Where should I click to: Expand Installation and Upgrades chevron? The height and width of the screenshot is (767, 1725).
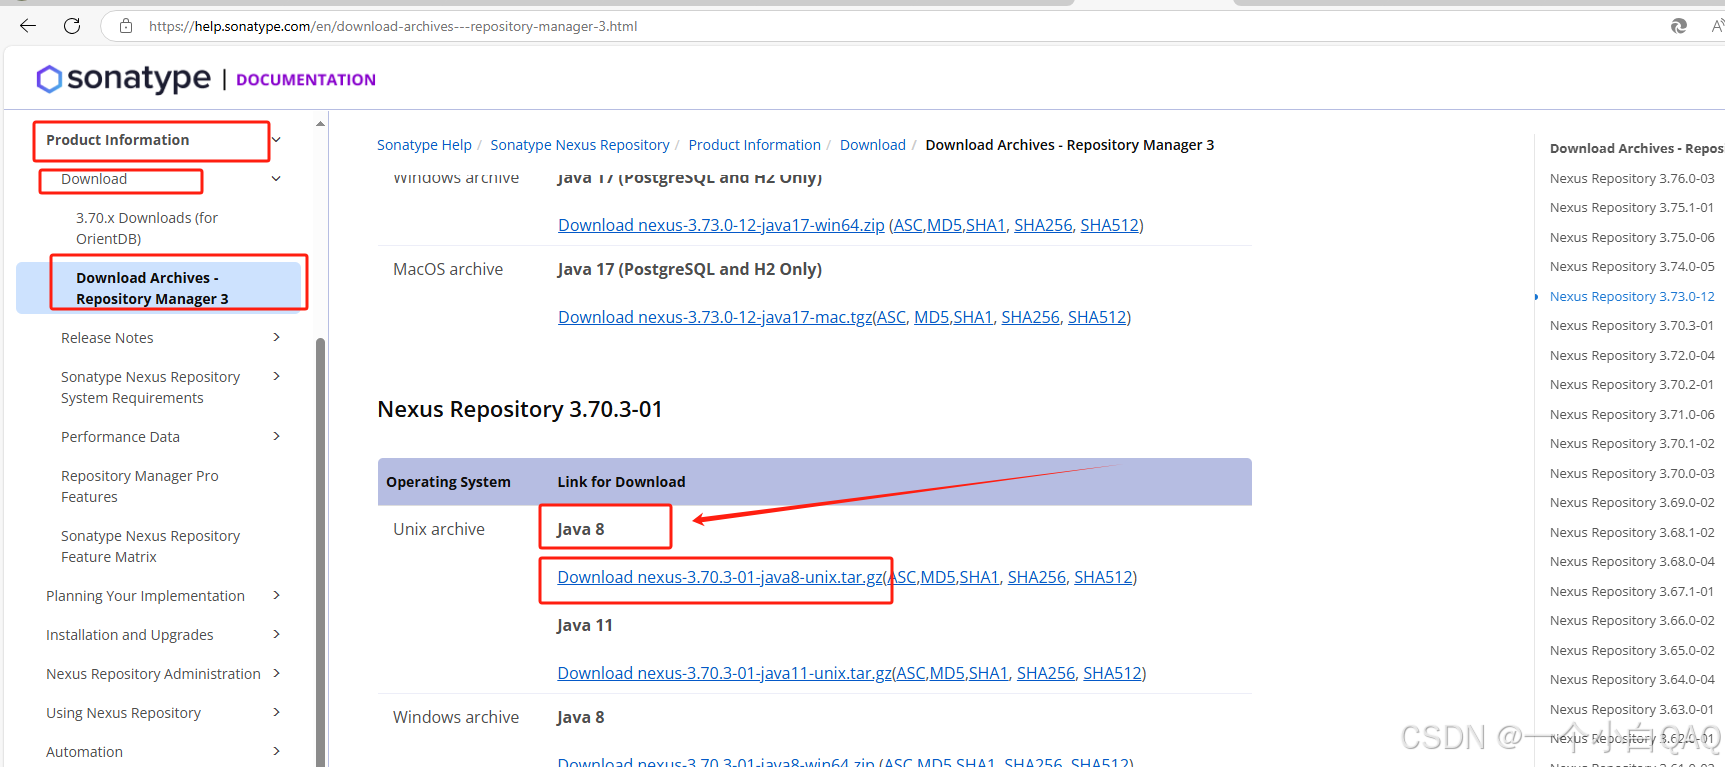tap(277, 634)
